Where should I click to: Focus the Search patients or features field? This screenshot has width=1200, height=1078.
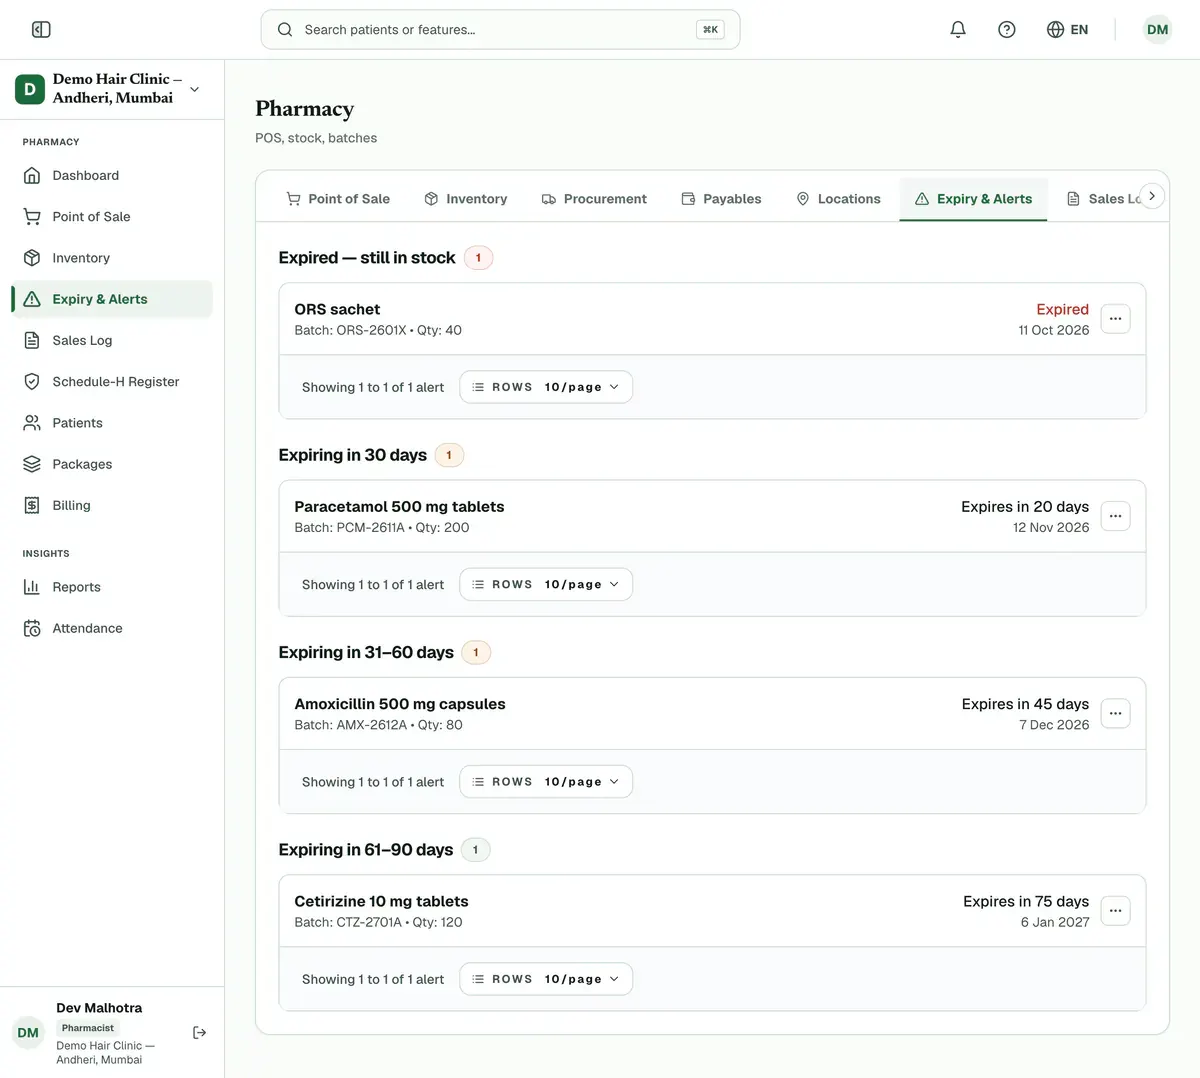tap(500, 30)
